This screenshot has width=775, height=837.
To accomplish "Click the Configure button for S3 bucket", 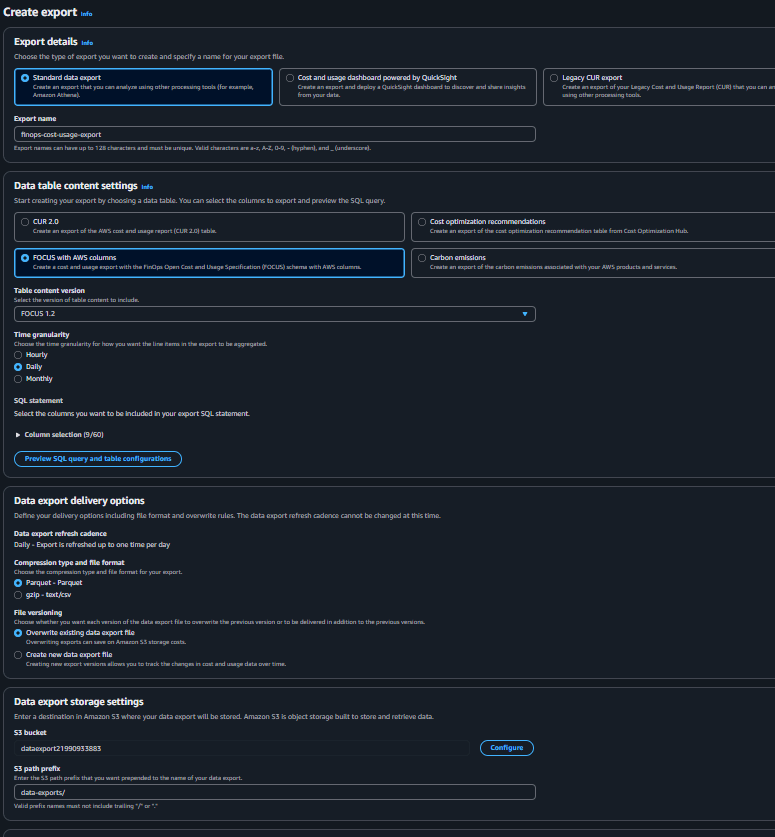I will pos(507,748).
